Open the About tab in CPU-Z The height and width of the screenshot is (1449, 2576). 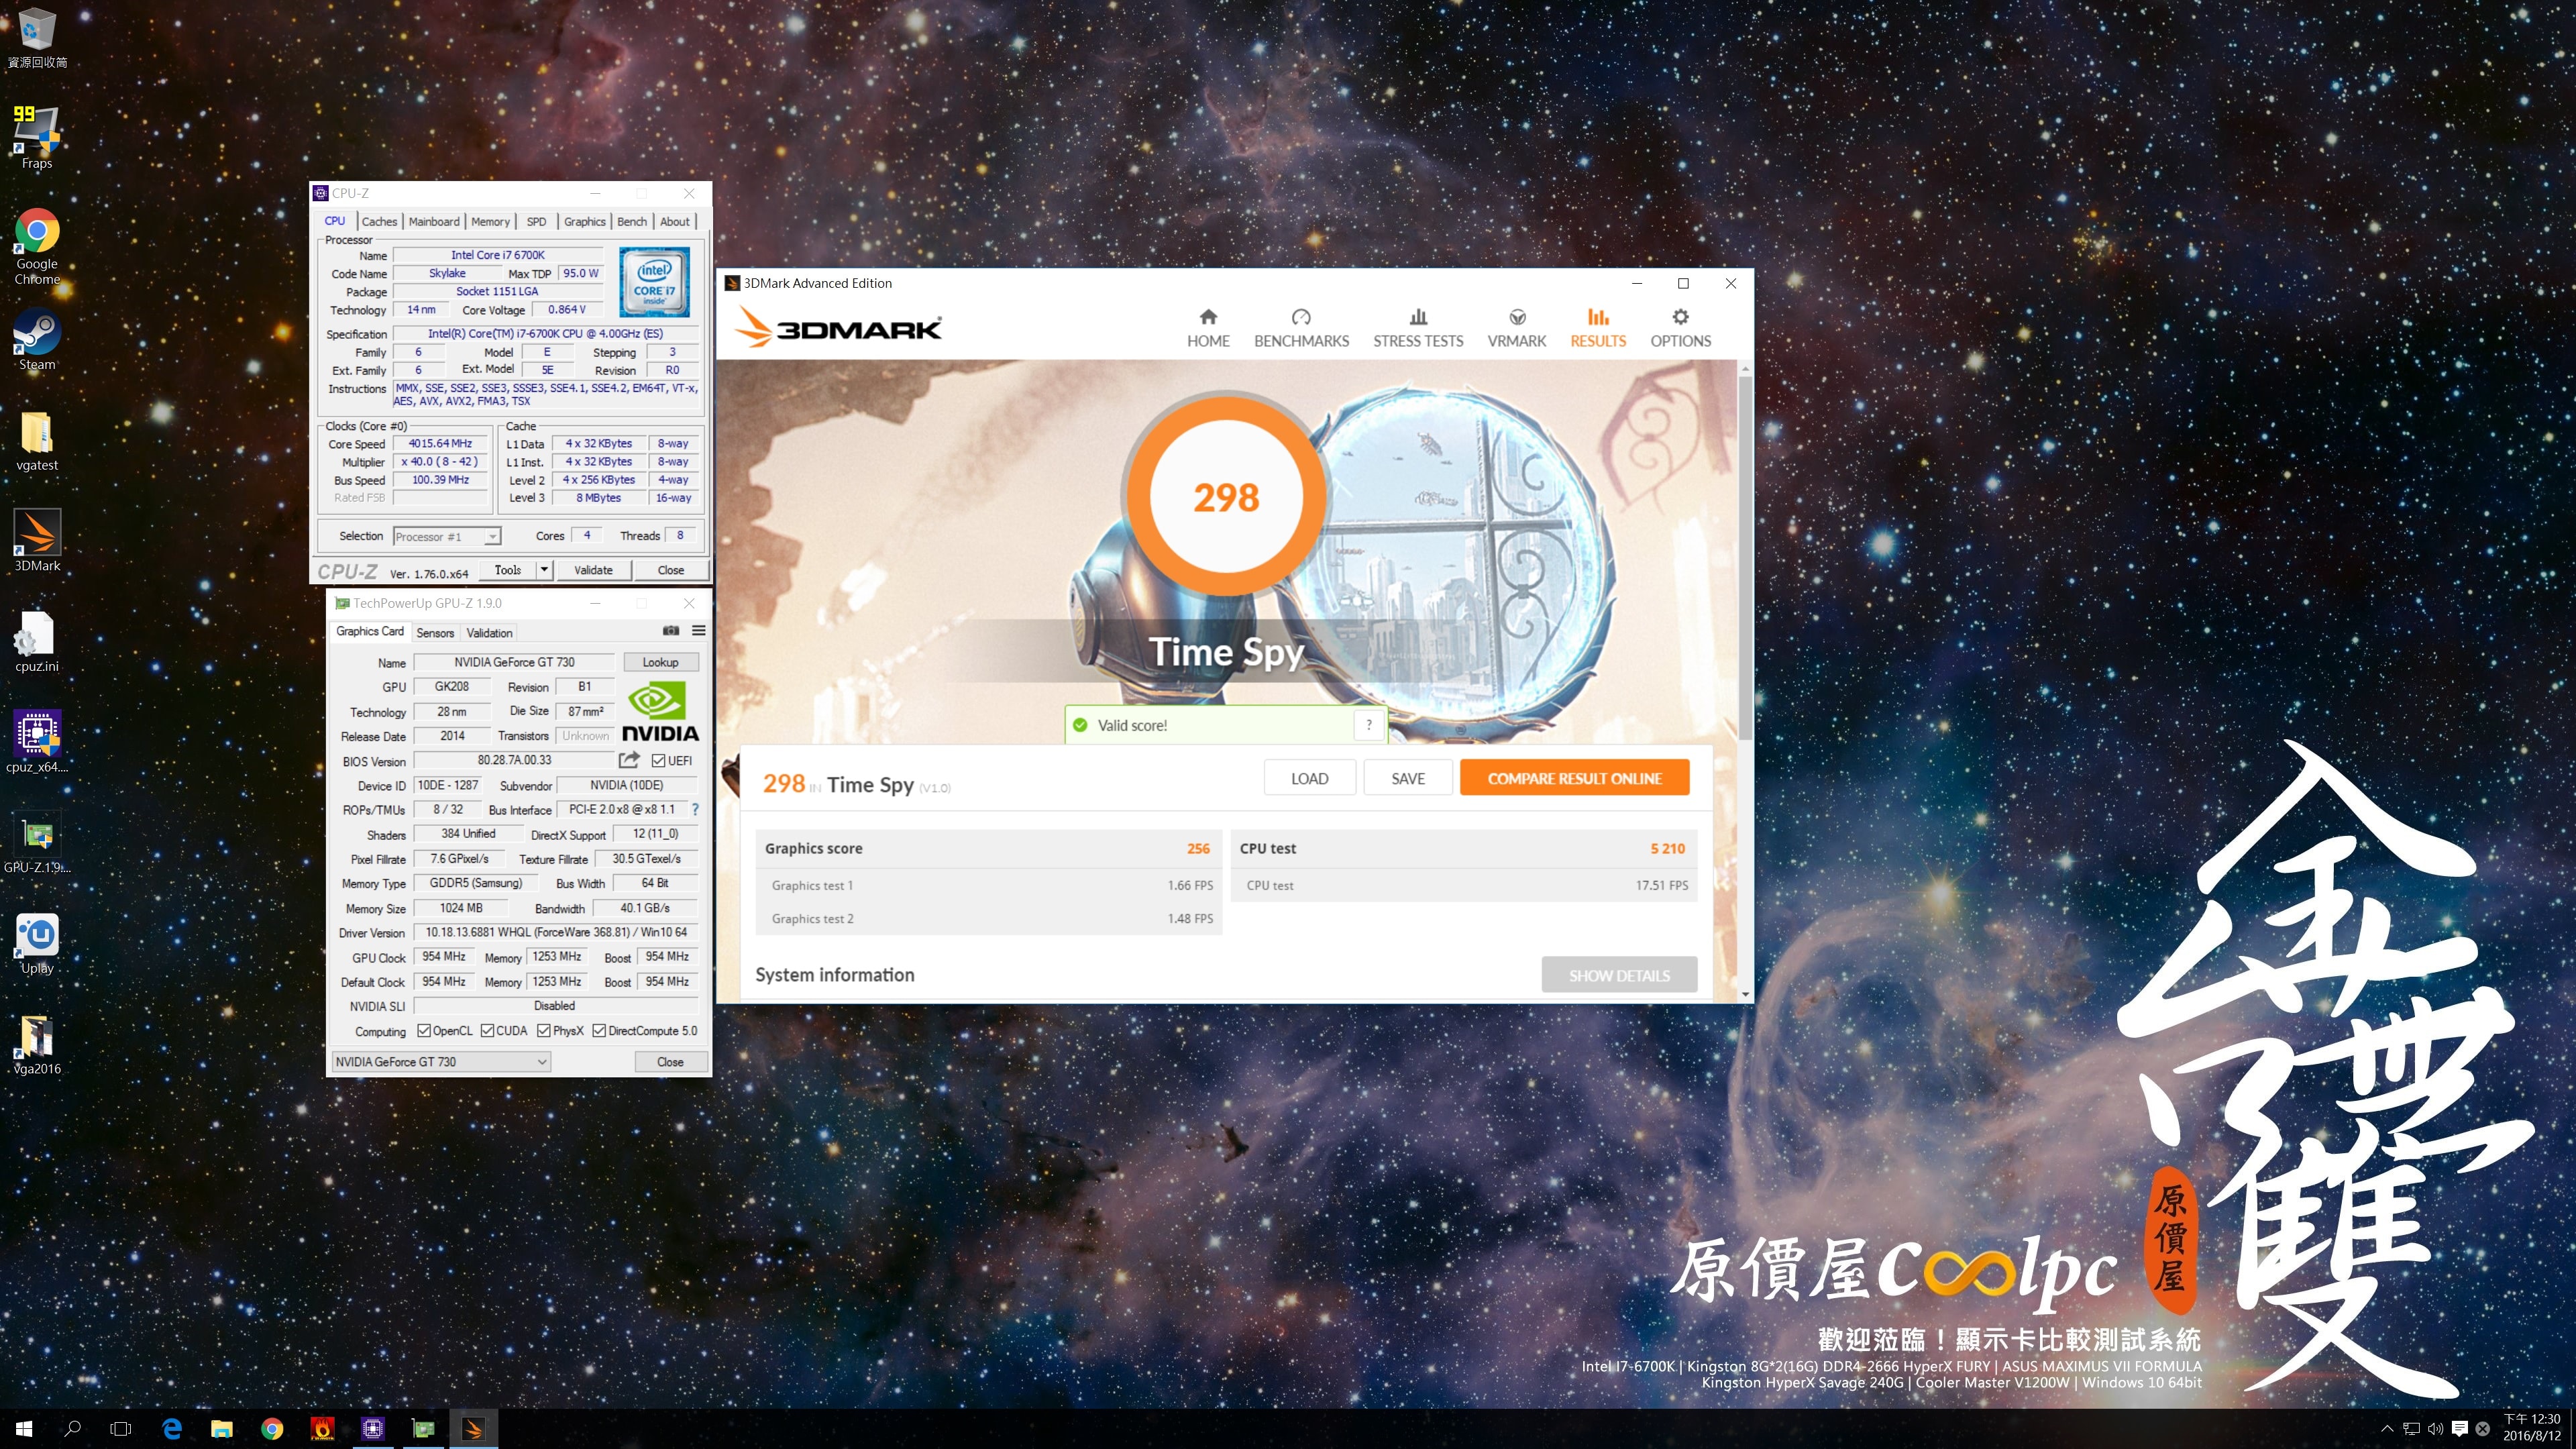675,222
